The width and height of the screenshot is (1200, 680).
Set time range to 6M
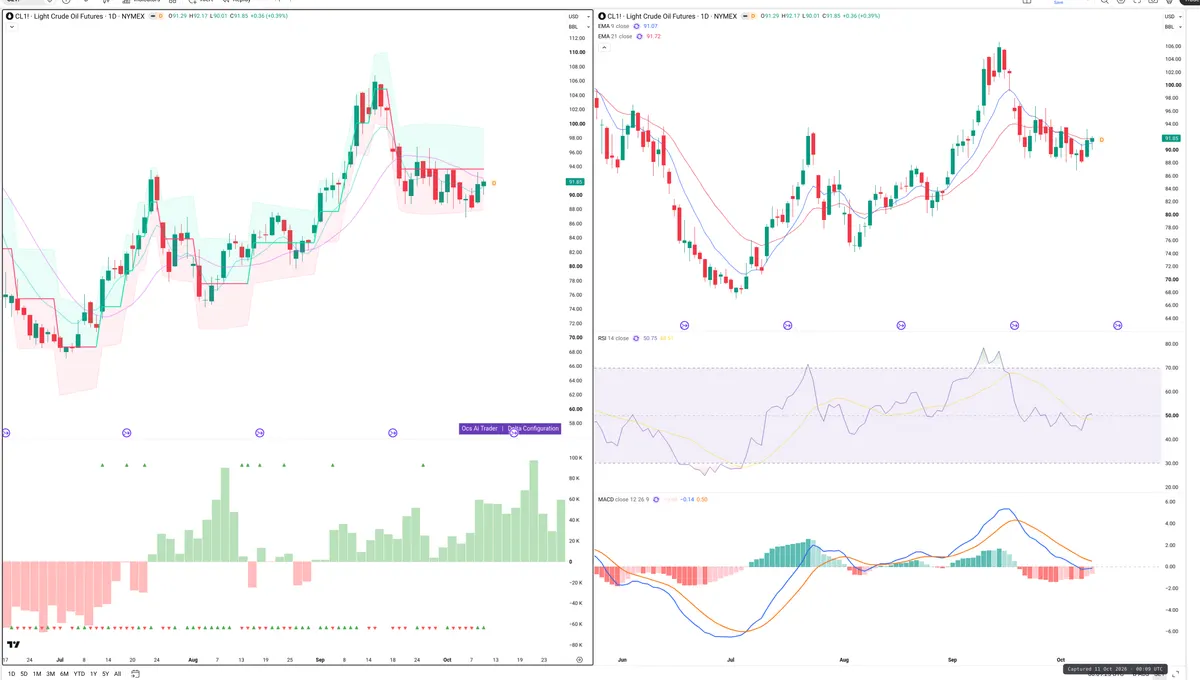pos(64,673)
